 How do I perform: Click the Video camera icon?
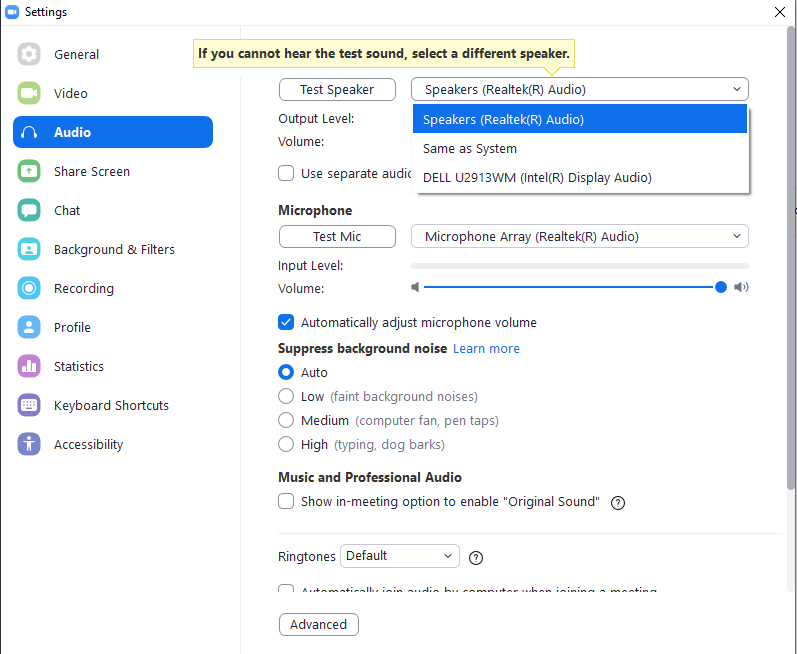click(29, 93)
